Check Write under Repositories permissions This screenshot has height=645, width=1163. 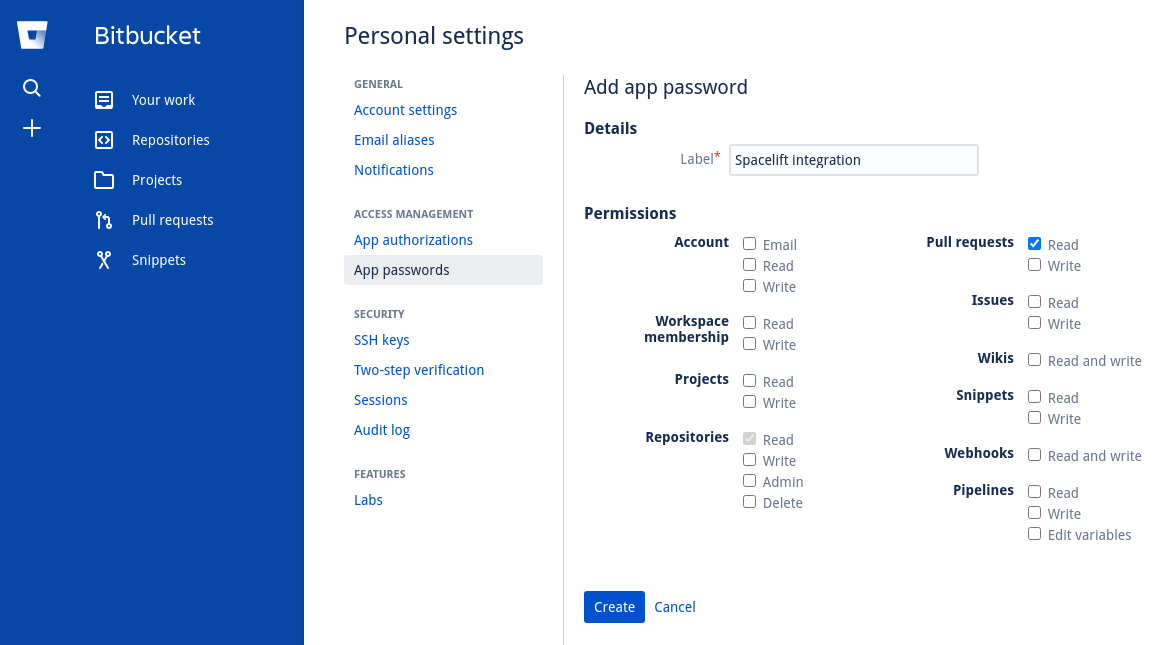click(749, 459)
